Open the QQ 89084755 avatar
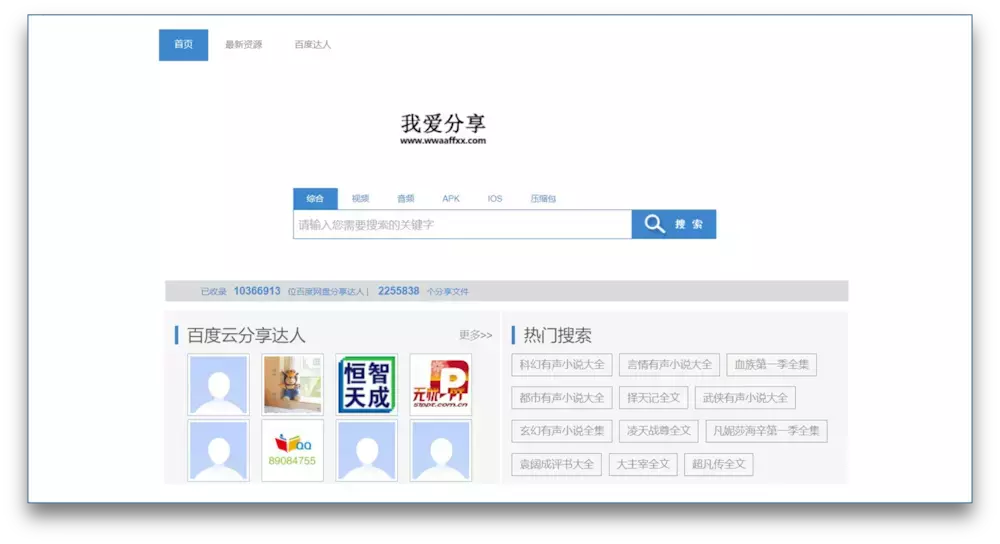 [x=293, y=450]
